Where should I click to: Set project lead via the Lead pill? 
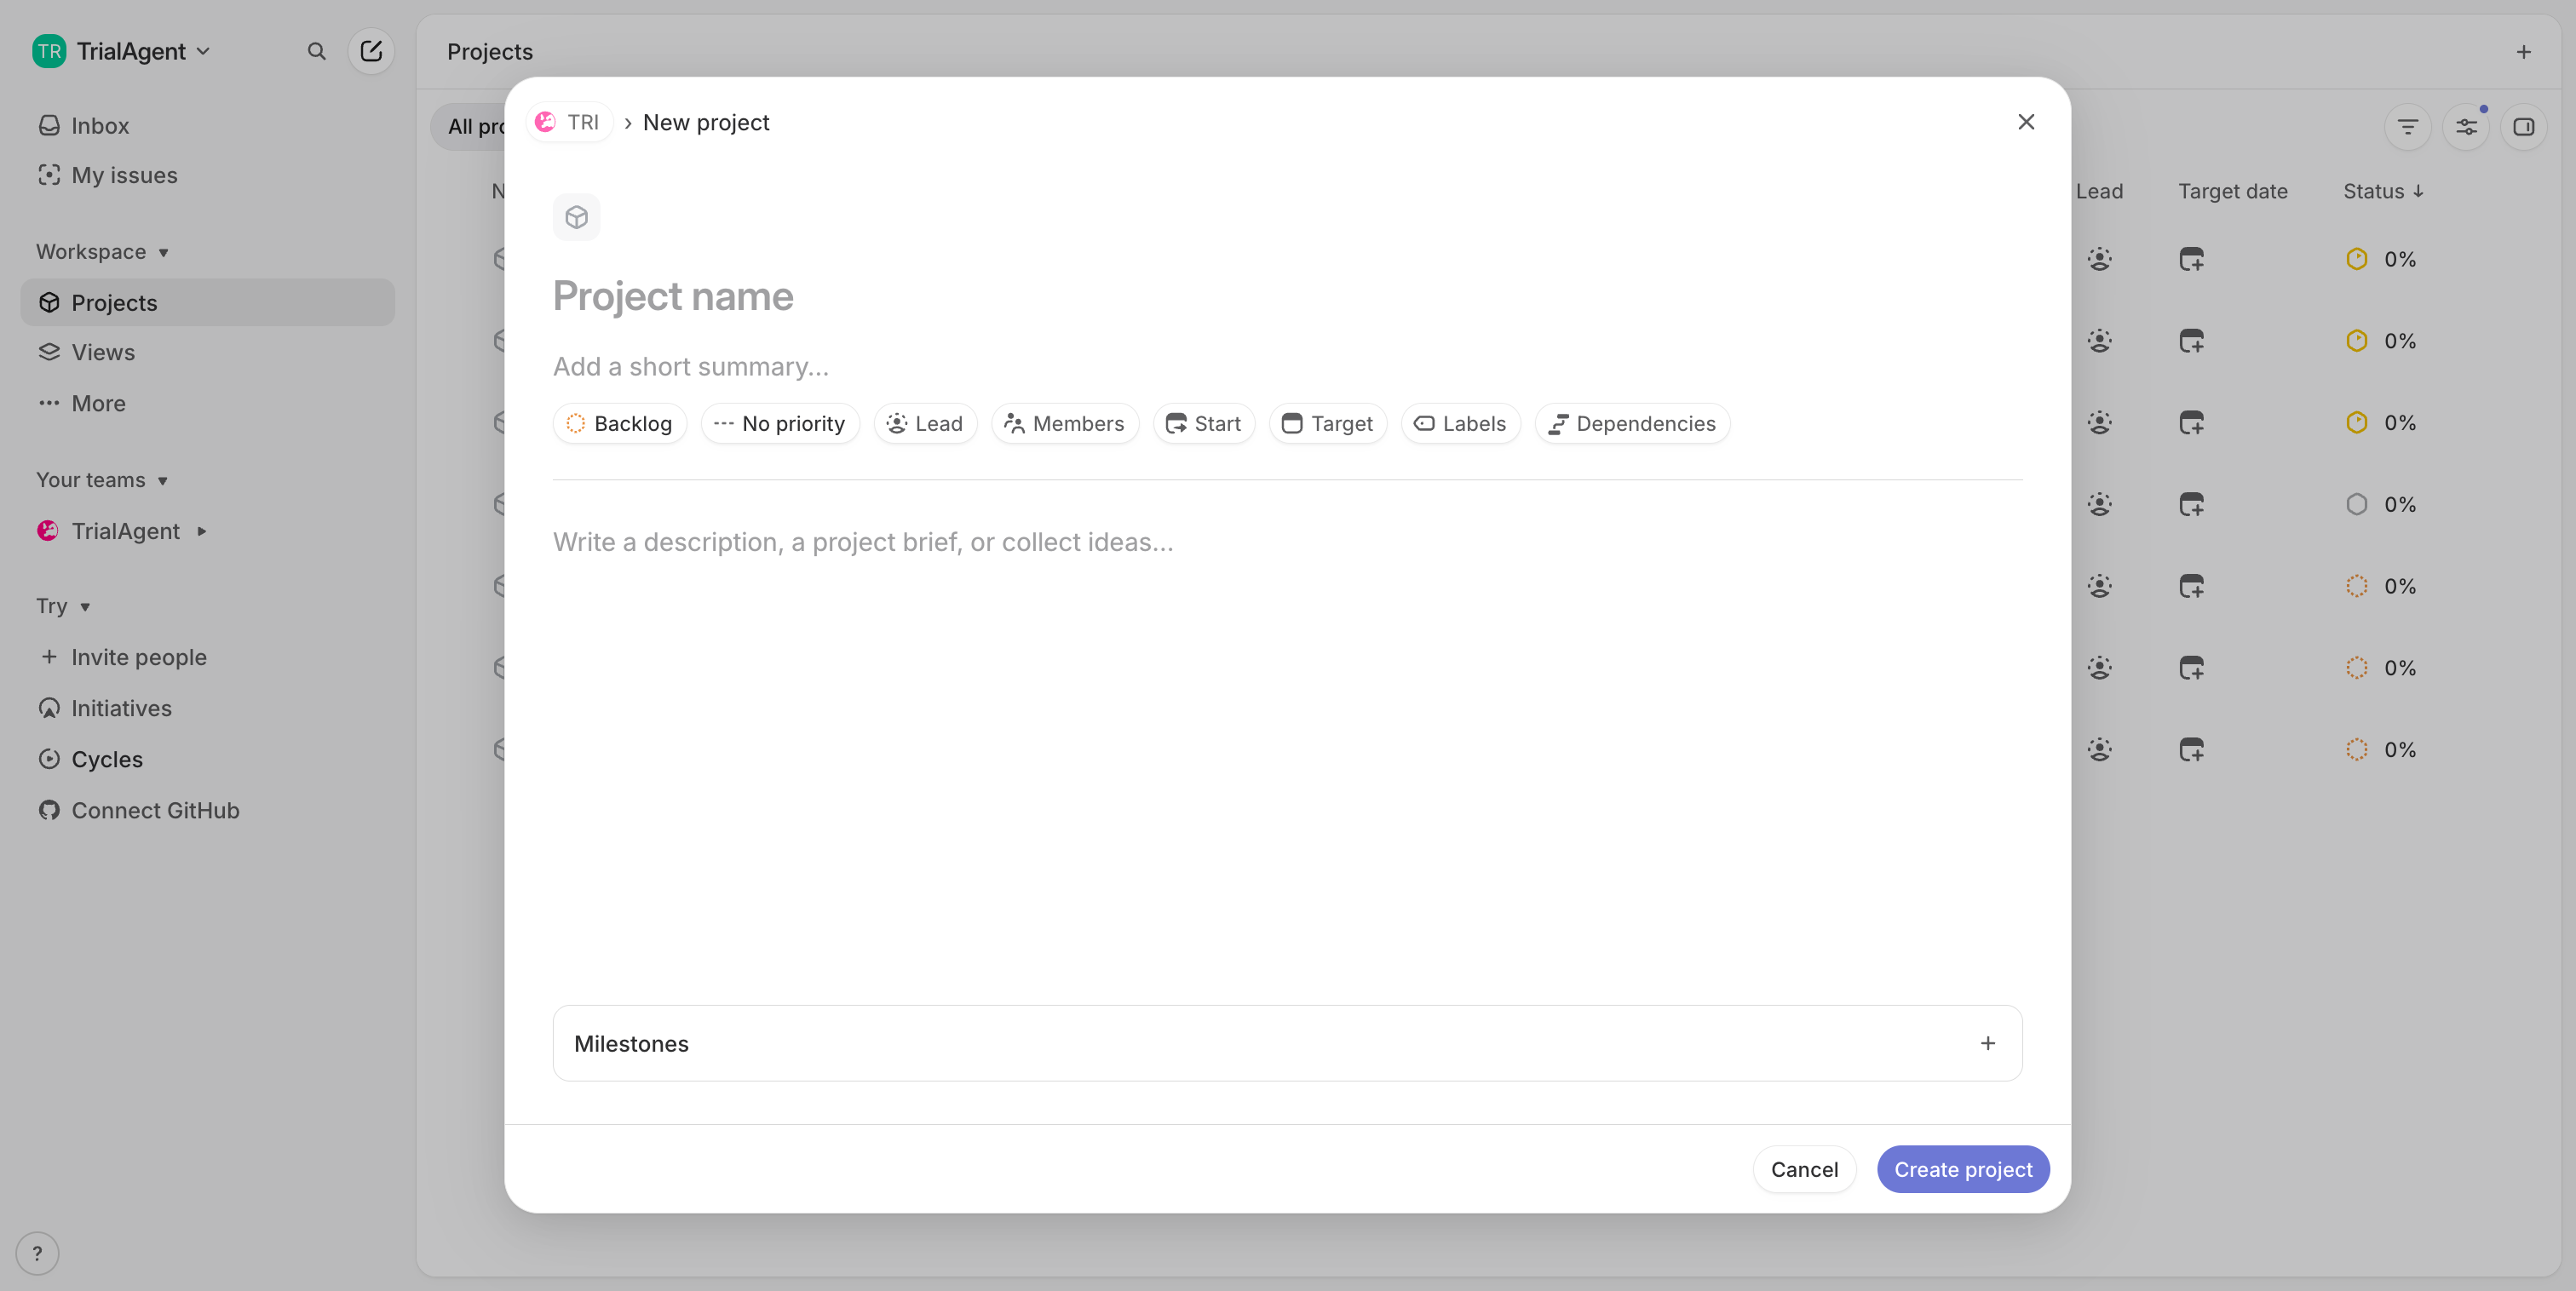[924, 423]
